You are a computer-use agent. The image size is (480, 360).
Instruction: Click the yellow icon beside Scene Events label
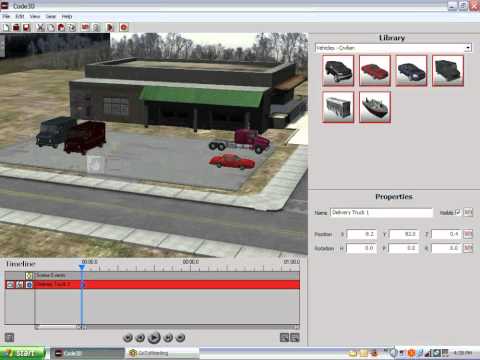tap(29, 275)
